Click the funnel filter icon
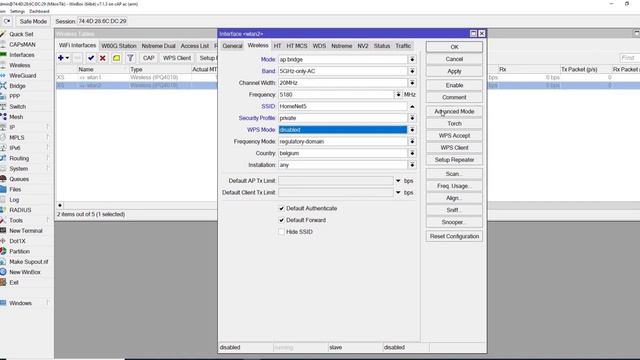This screenshot has height=360, width=640. coord(130,58)
